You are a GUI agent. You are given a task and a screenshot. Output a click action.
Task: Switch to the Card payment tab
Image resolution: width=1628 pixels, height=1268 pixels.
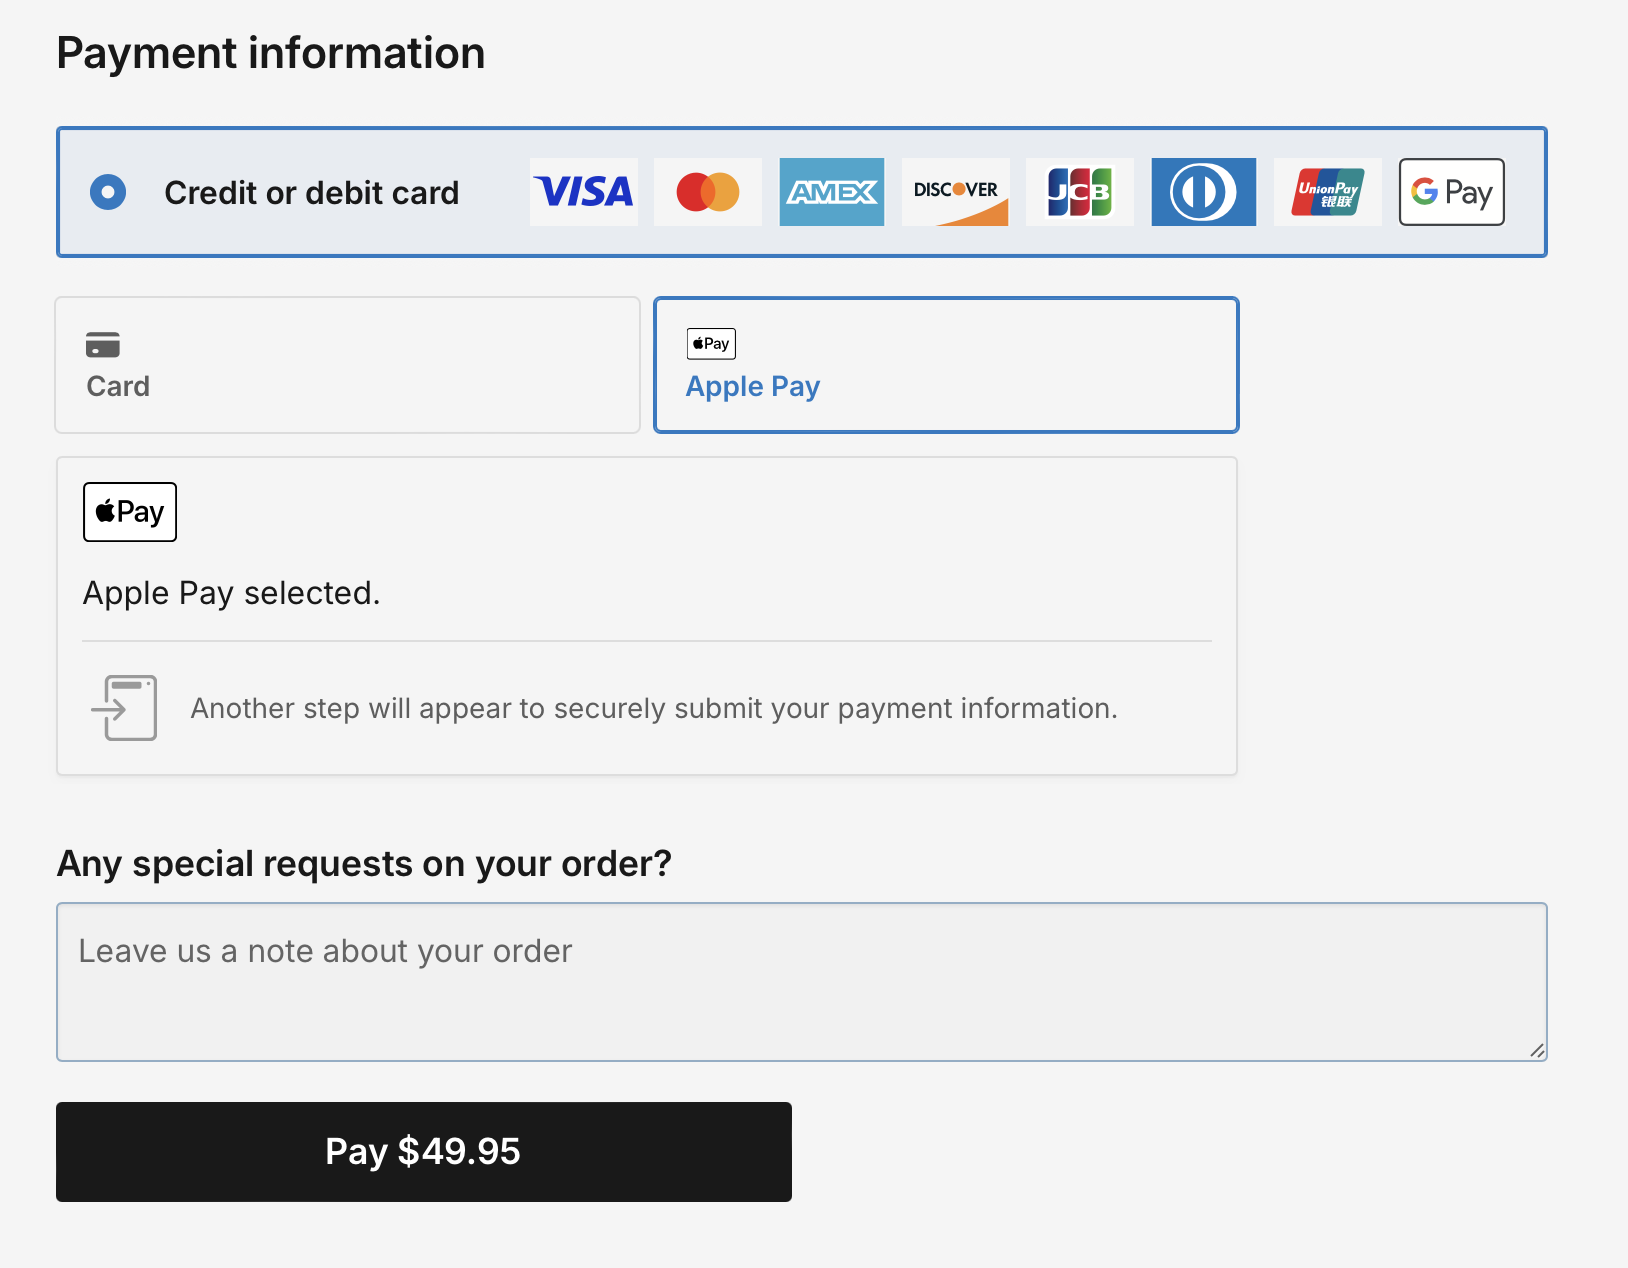coord(347,364)
